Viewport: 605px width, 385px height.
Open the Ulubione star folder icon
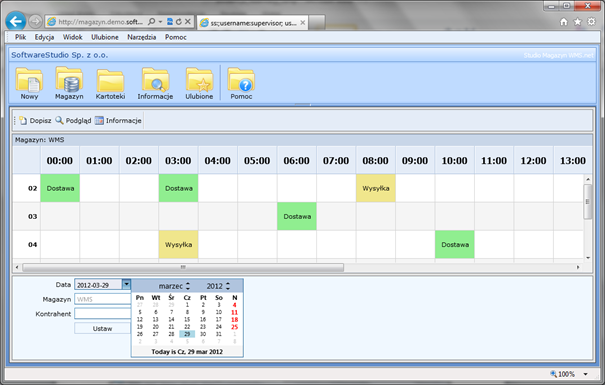click(199, 80)
